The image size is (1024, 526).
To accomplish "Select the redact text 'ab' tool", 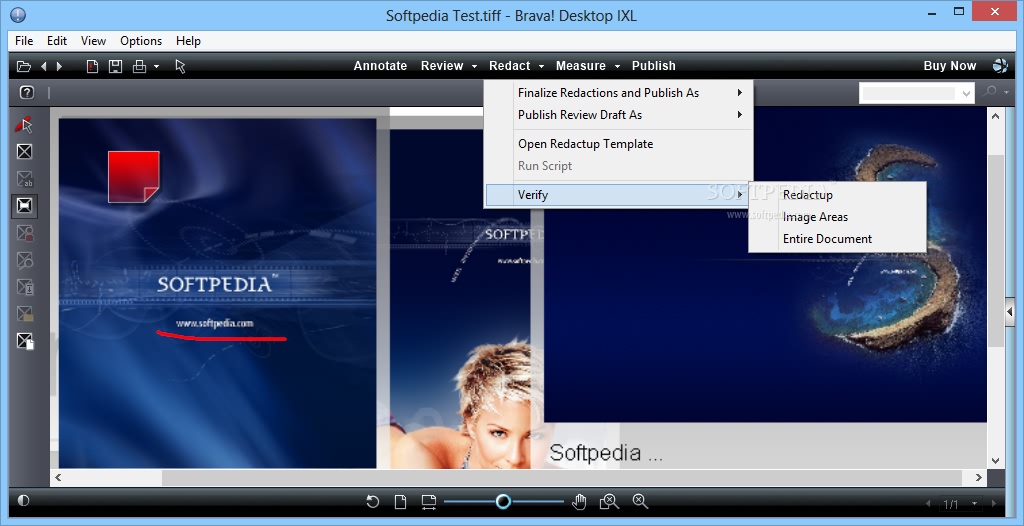I will [24, 179].
